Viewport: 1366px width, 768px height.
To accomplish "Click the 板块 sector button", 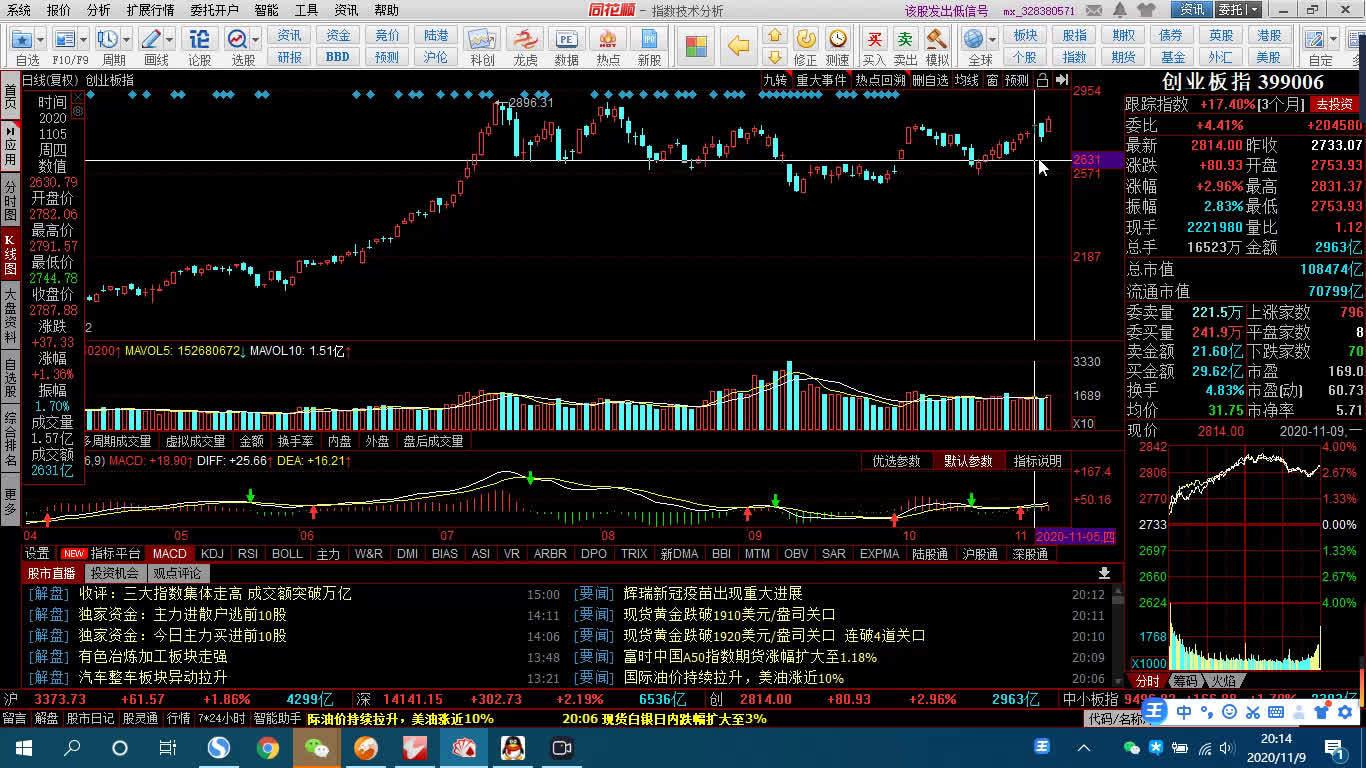I will tap(1025, 35).
